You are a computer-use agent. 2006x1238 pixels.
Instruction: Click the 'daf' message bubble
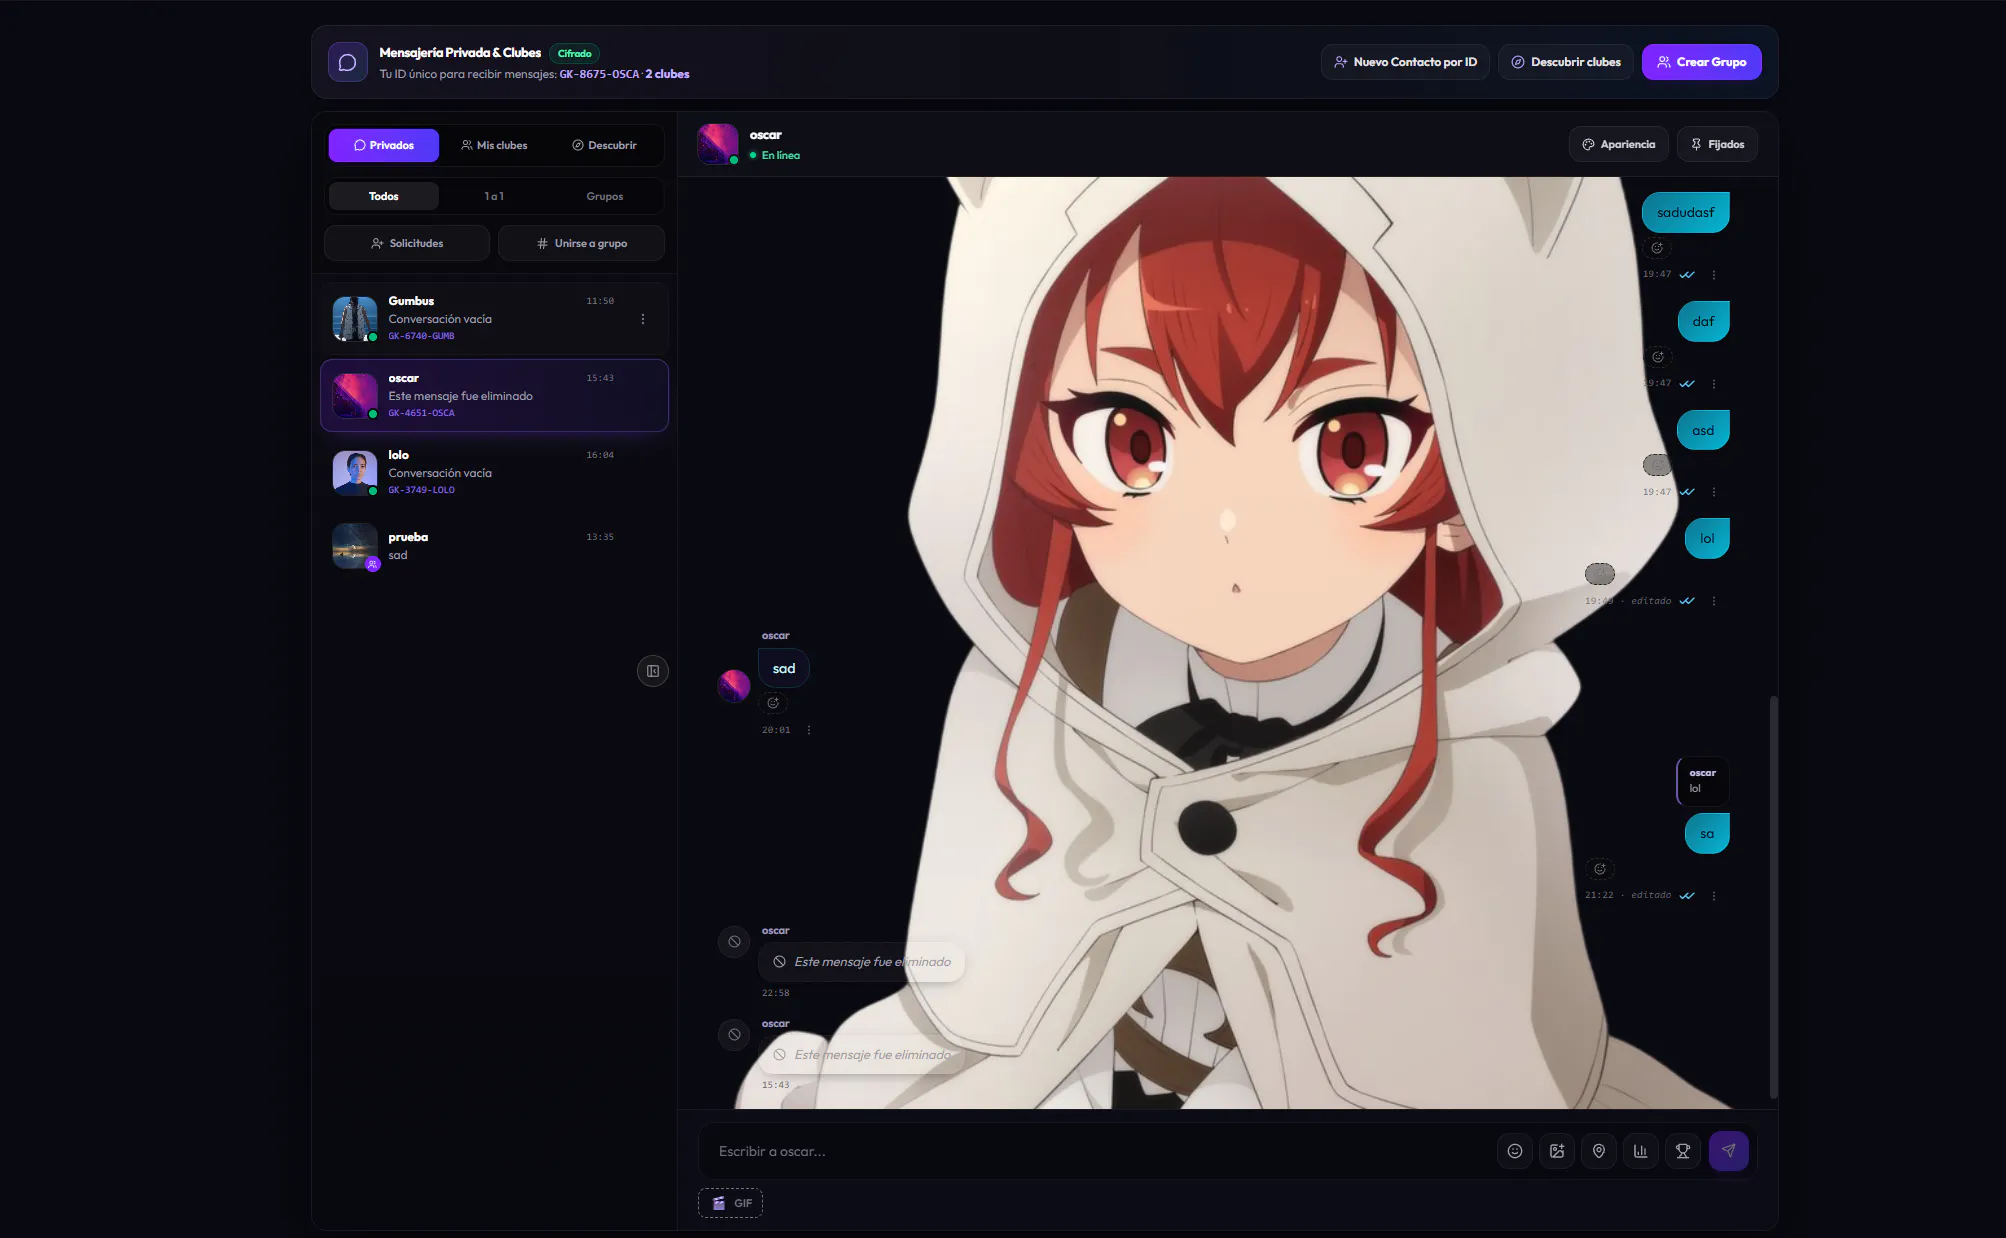(1703, 321)
